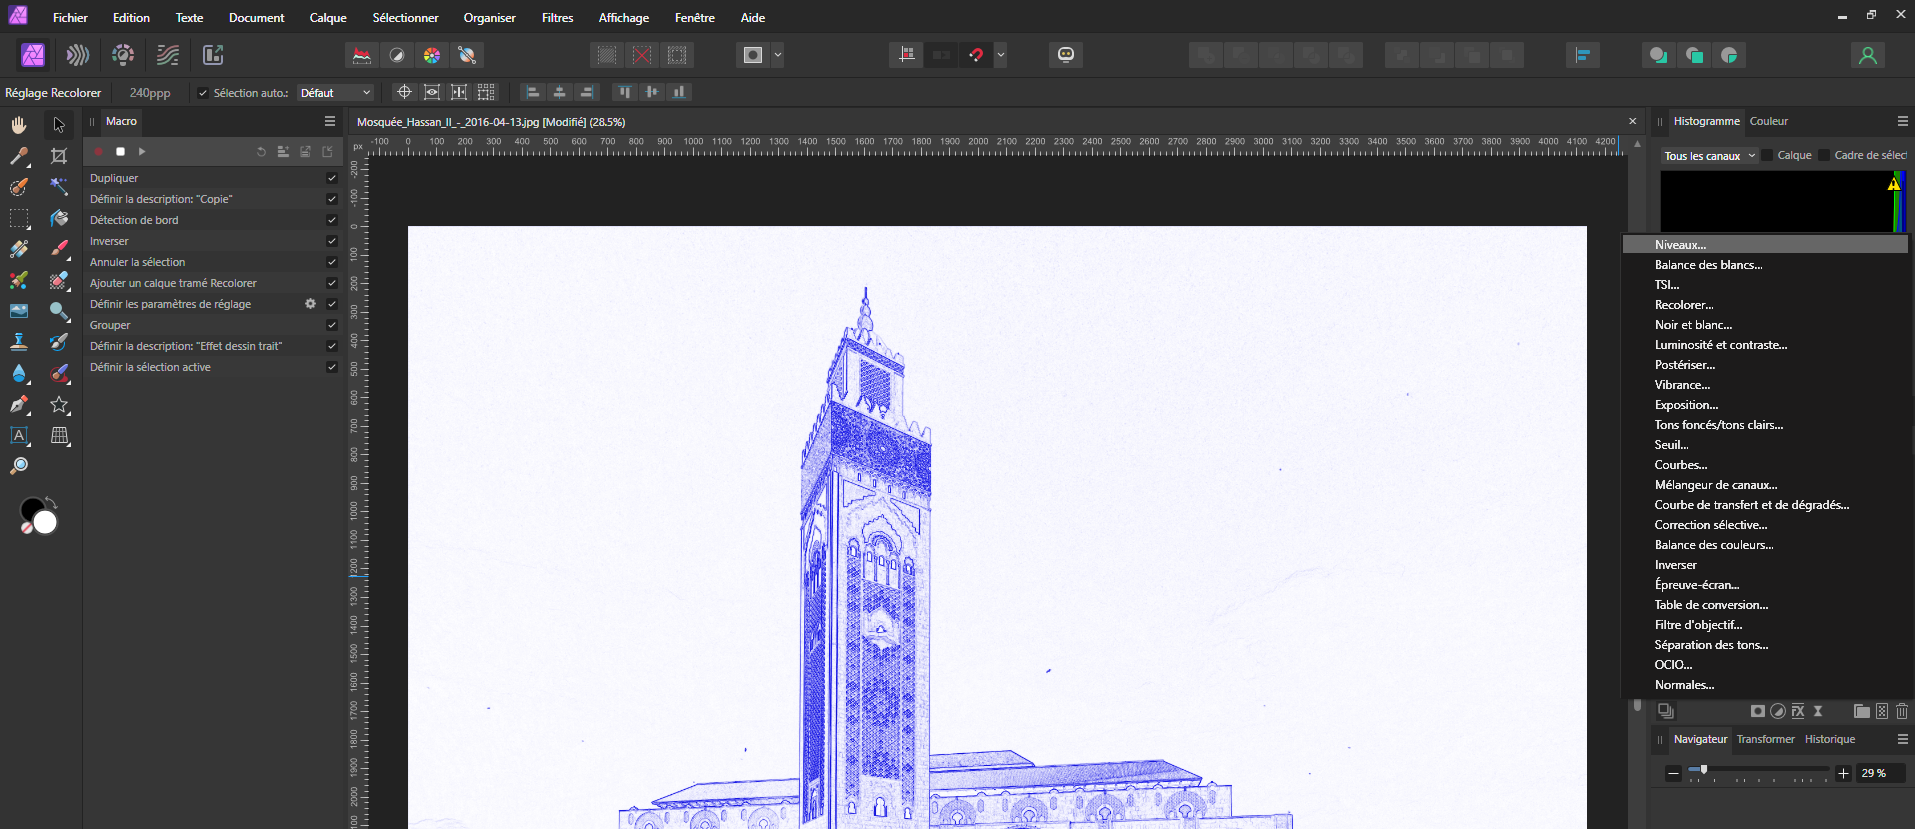
Task: Toggle the Sélection auto checkbox
Action: pos(203,93)
